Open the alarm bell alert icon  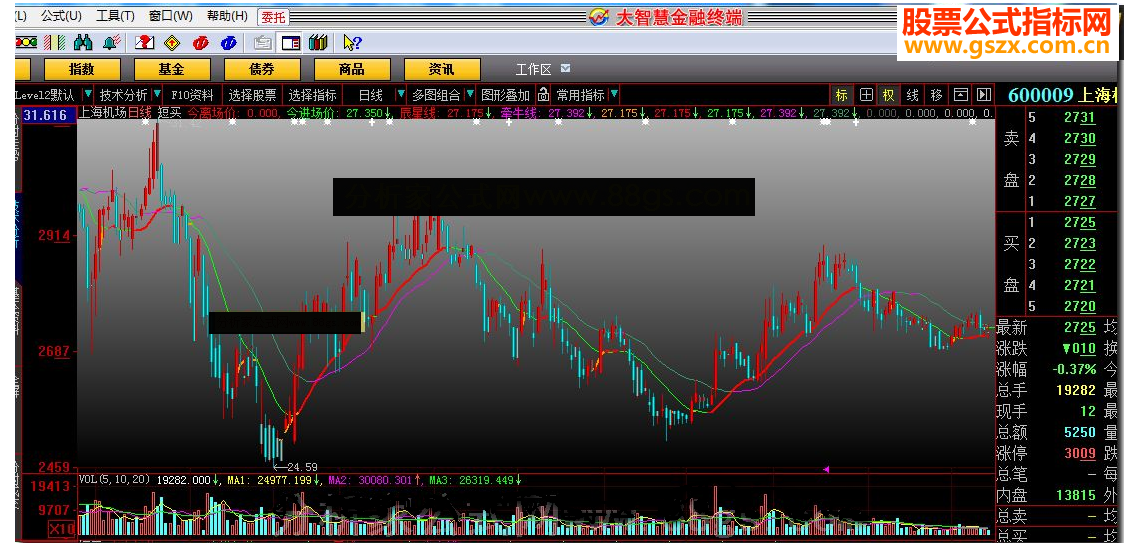(111, 43)
